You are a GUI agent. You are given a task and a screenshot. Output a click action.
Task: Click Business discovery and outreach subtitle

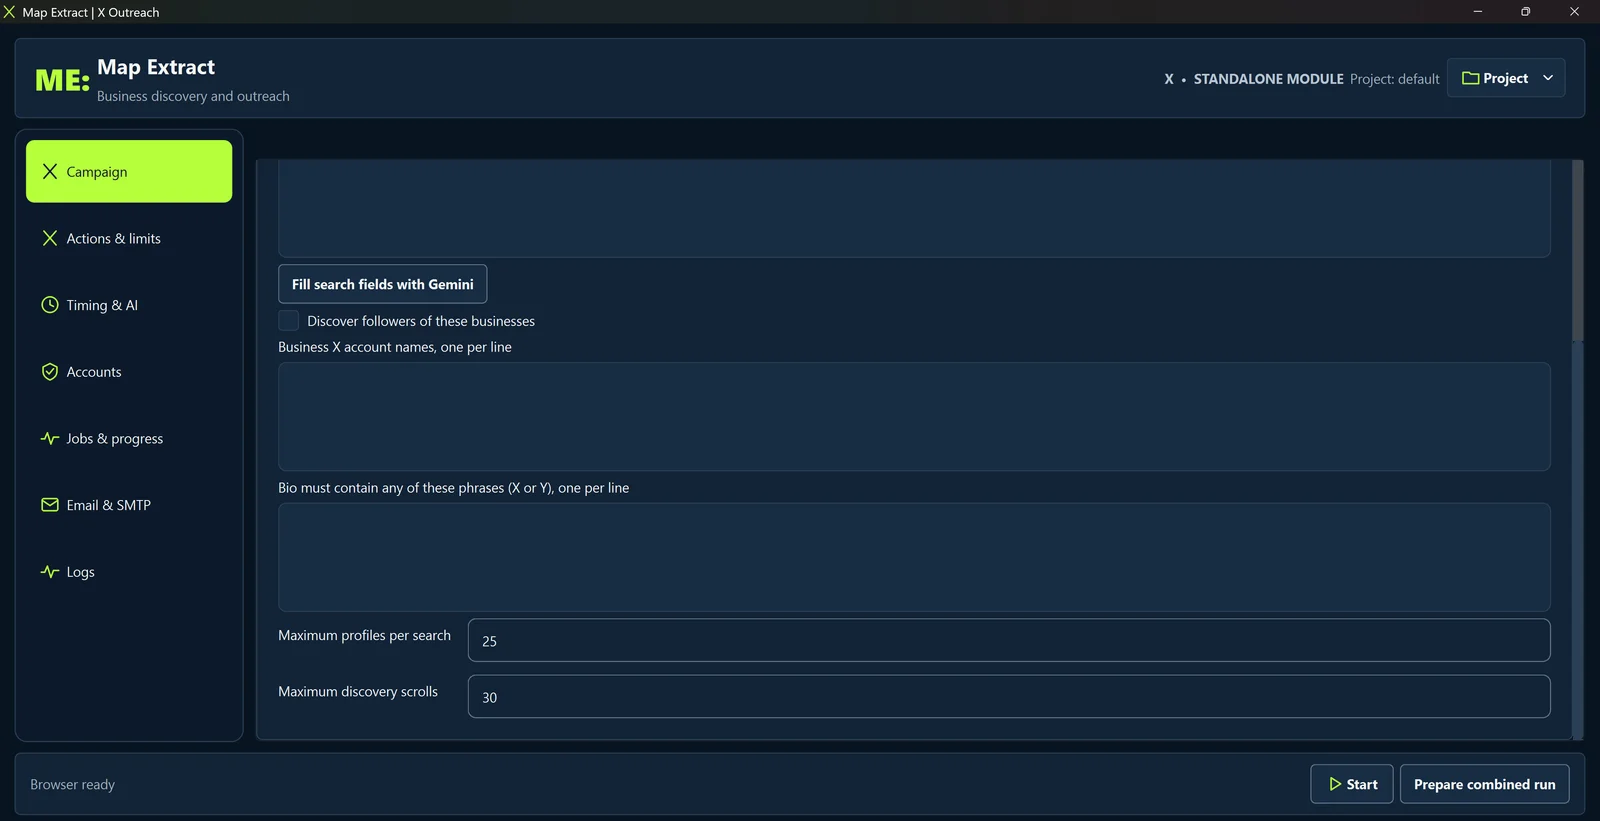193,96
